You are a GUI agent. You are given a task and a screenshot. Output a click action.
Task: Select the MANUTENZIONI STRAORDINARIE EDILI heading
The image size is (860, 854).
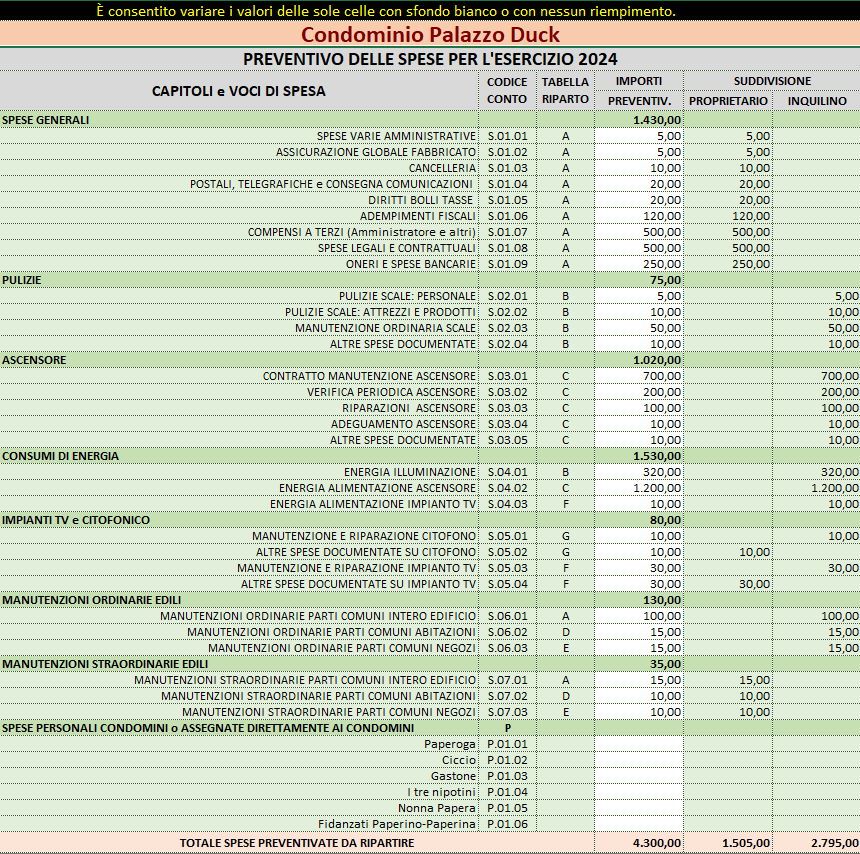[105, 664]
